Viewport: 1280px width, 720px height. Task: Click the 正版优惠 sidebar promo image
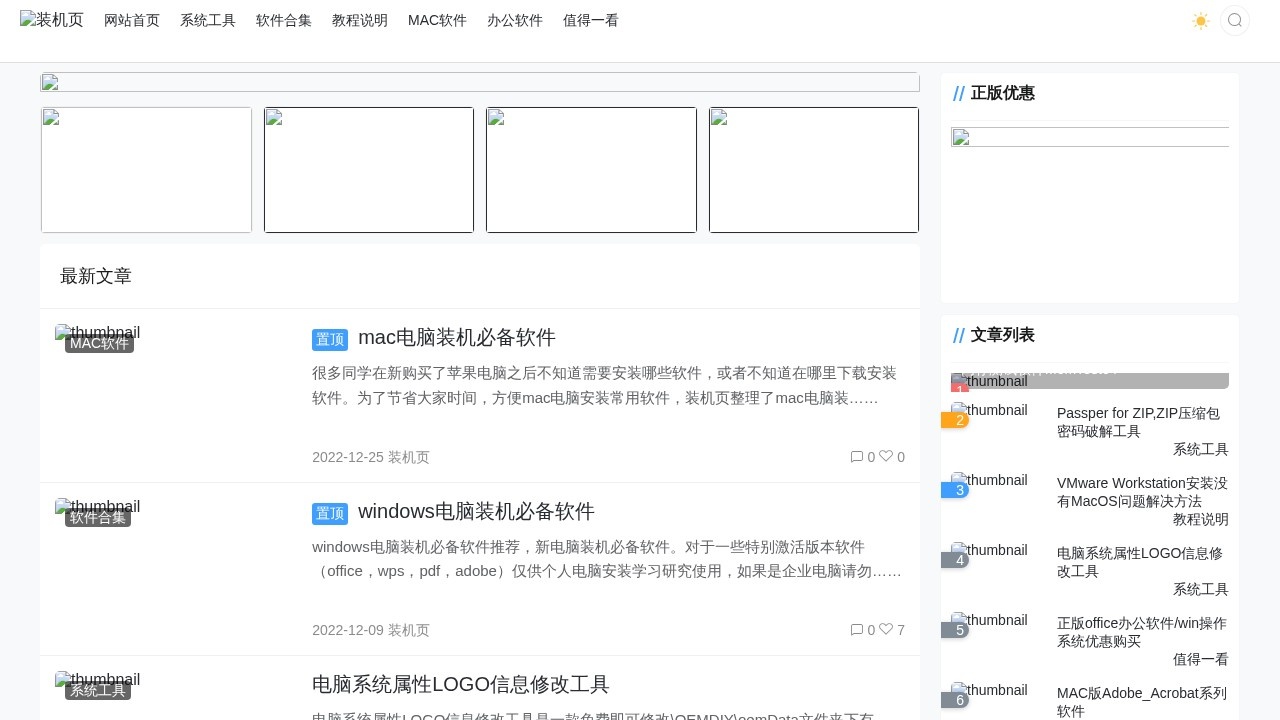coord(1090,137)
